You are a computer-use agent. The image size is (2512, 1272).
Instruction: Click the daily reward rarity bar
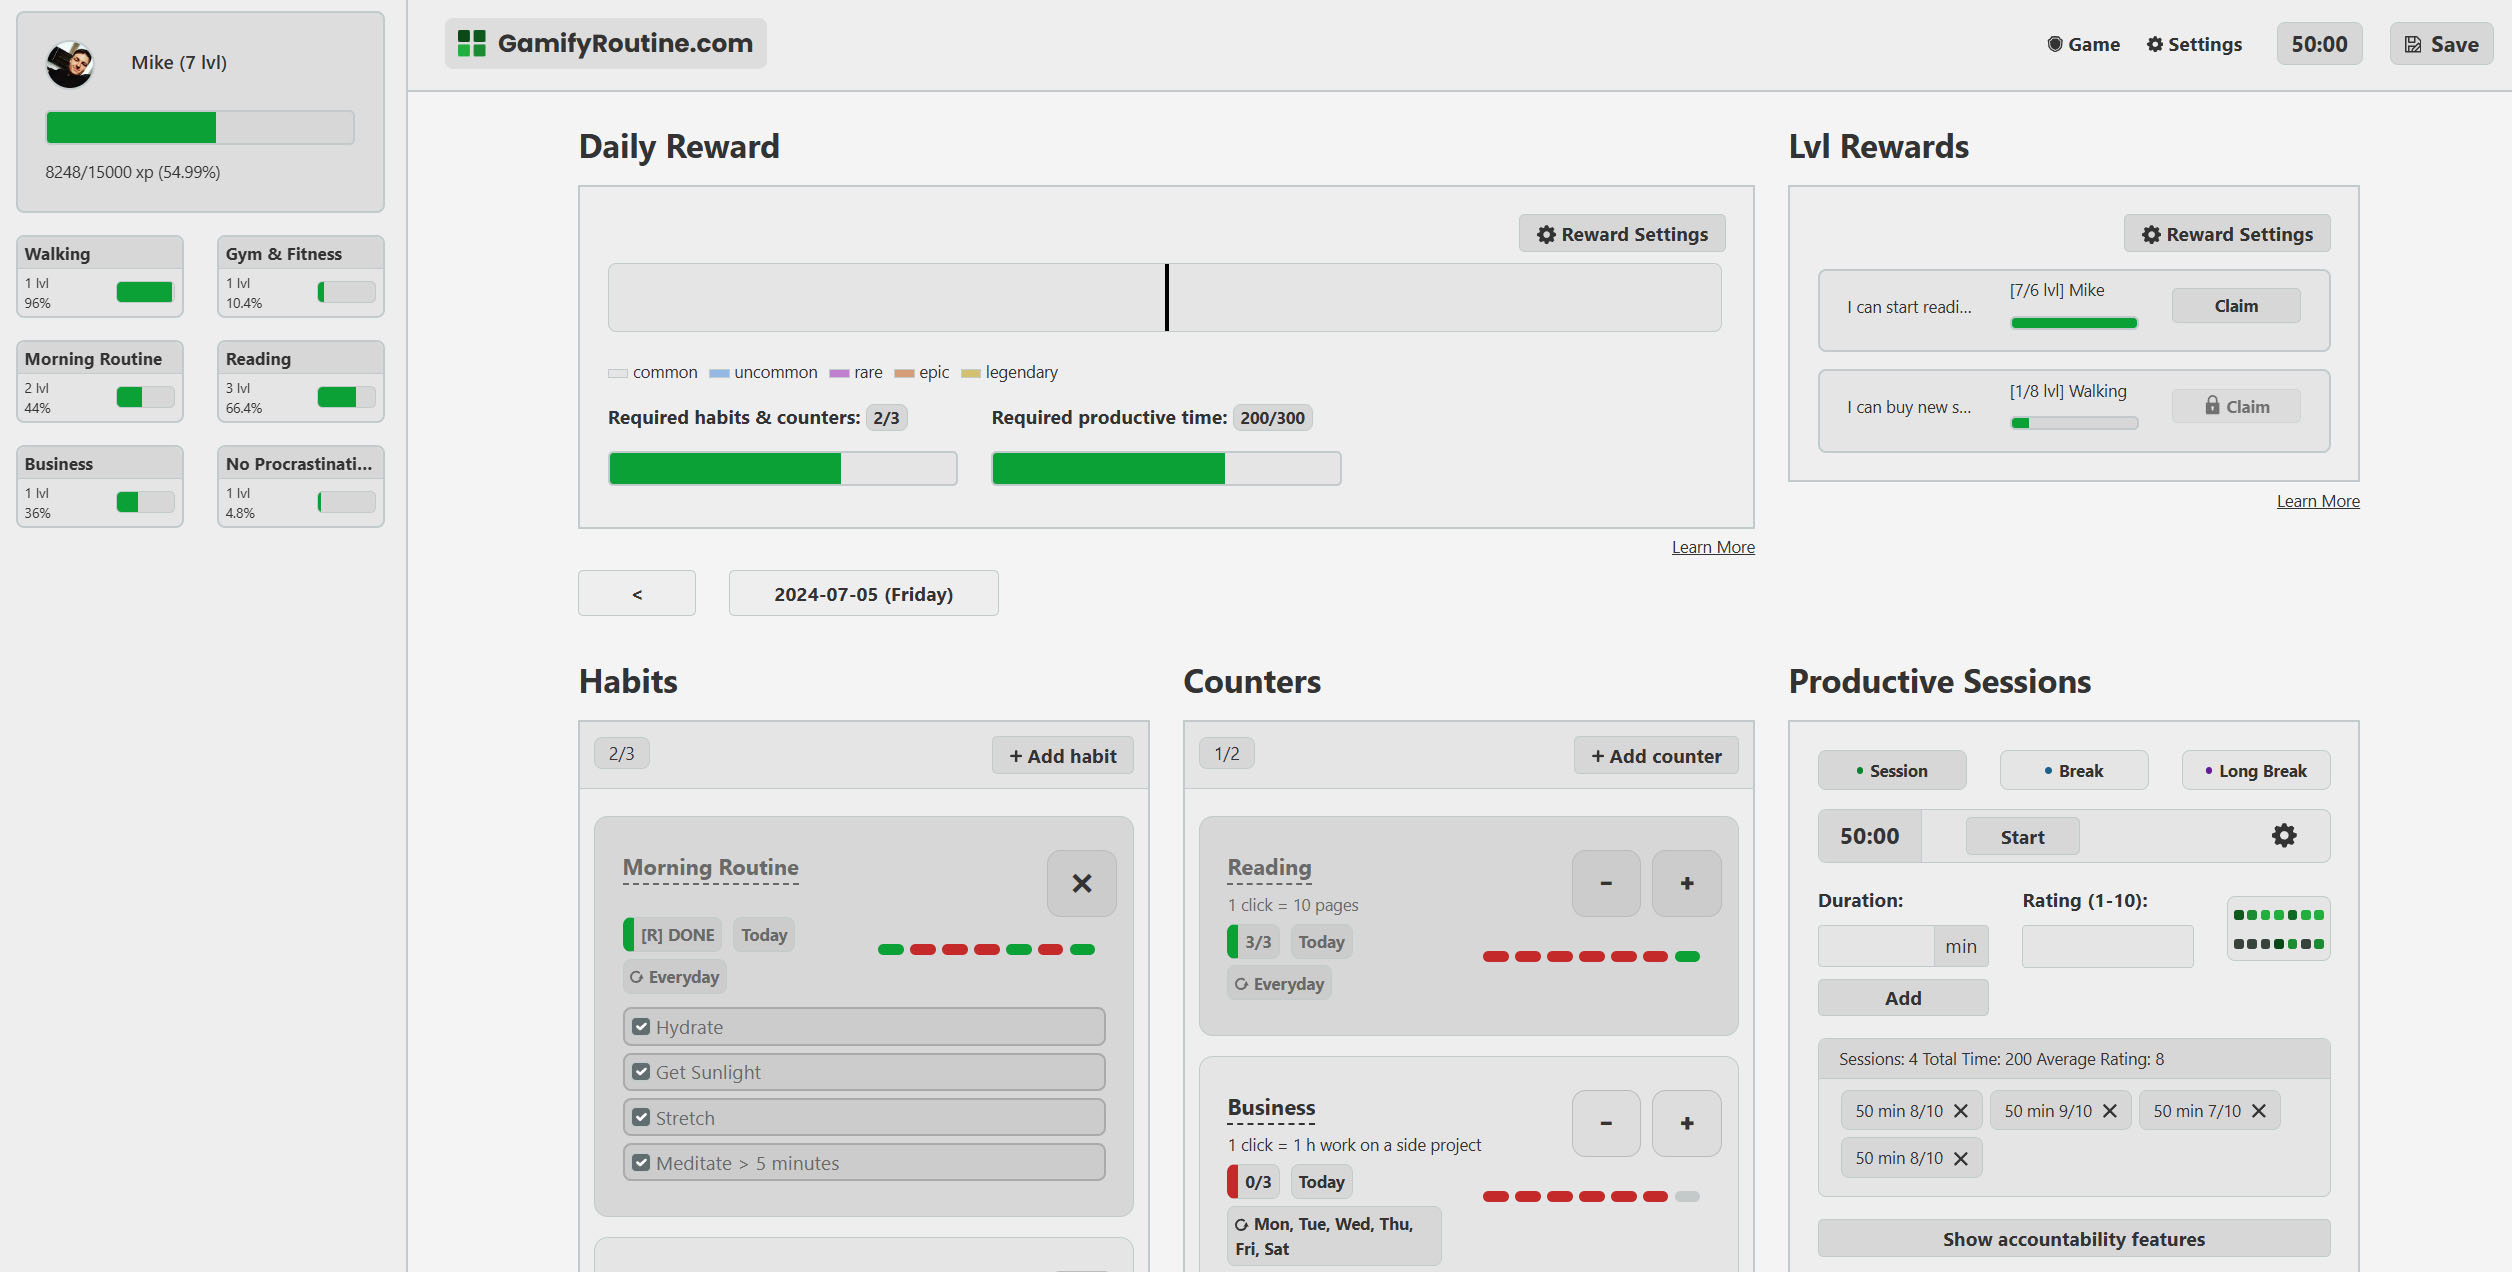click(x=1165, y=297)
